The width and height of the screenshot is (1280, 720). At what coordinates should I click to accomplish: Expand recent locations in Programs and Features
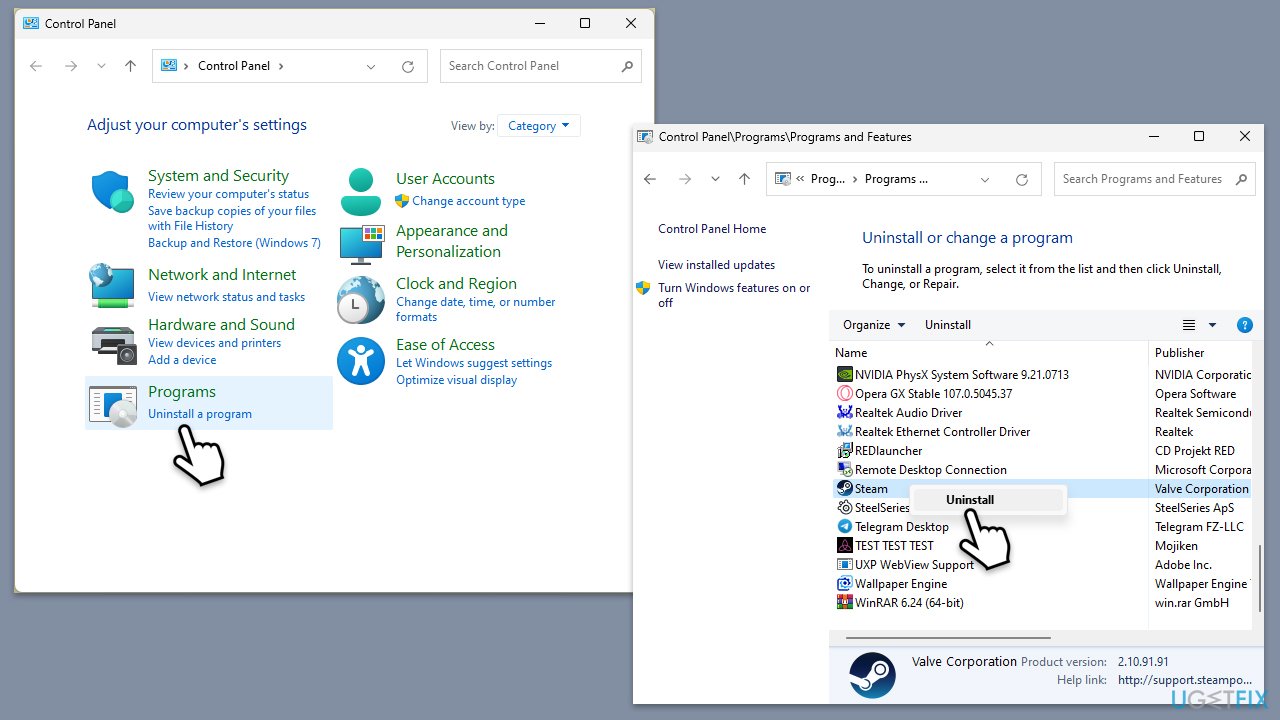tap(715, 179)
